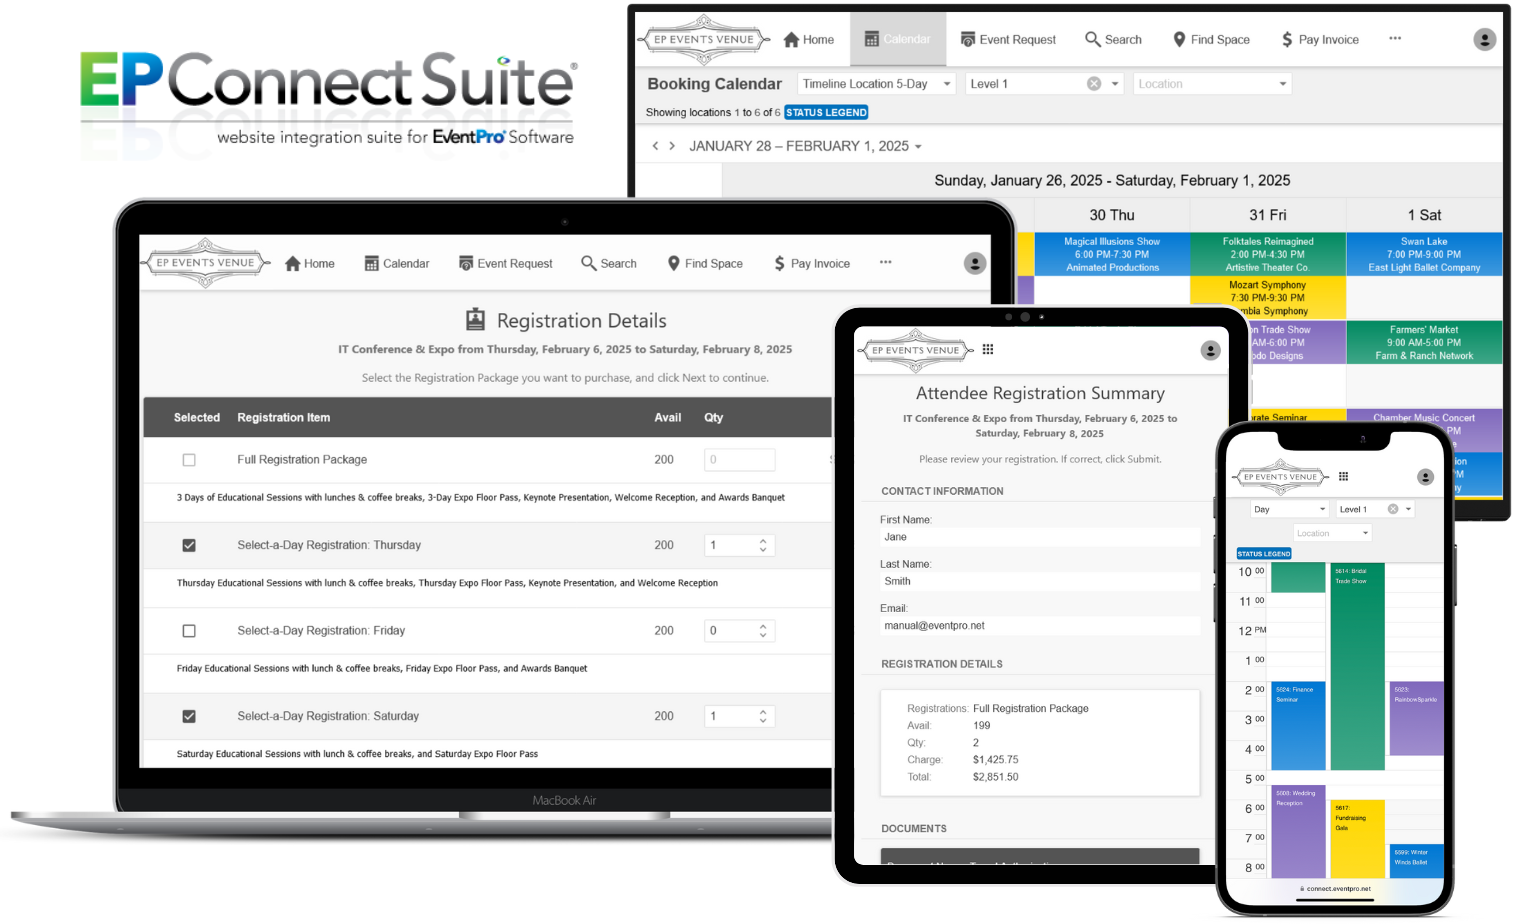Open the Finance Seminar event on the phone
1516x924 pixels.
click(1298, 726)
